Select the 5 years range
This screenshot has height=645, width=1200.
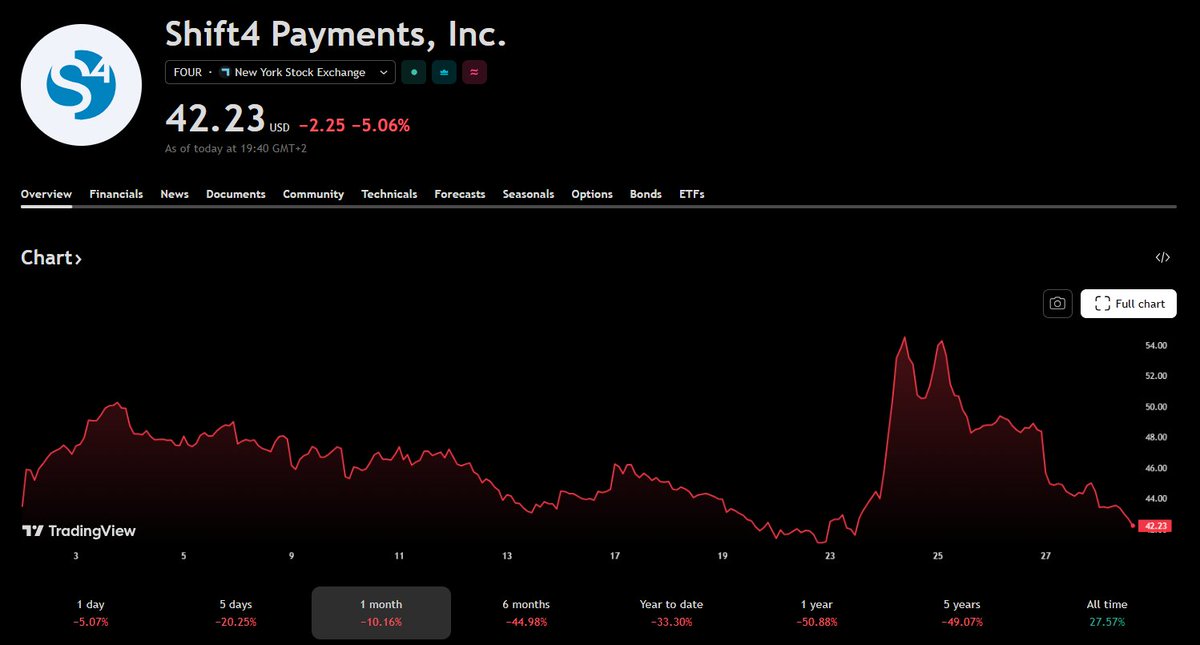pos(961,612)
